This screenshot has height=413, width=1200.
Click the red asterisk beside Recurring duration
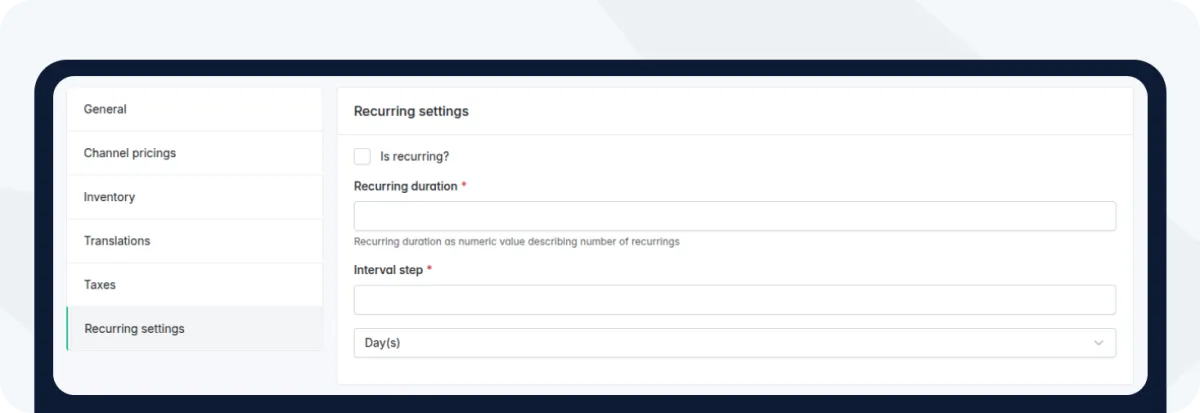[464, 186]
